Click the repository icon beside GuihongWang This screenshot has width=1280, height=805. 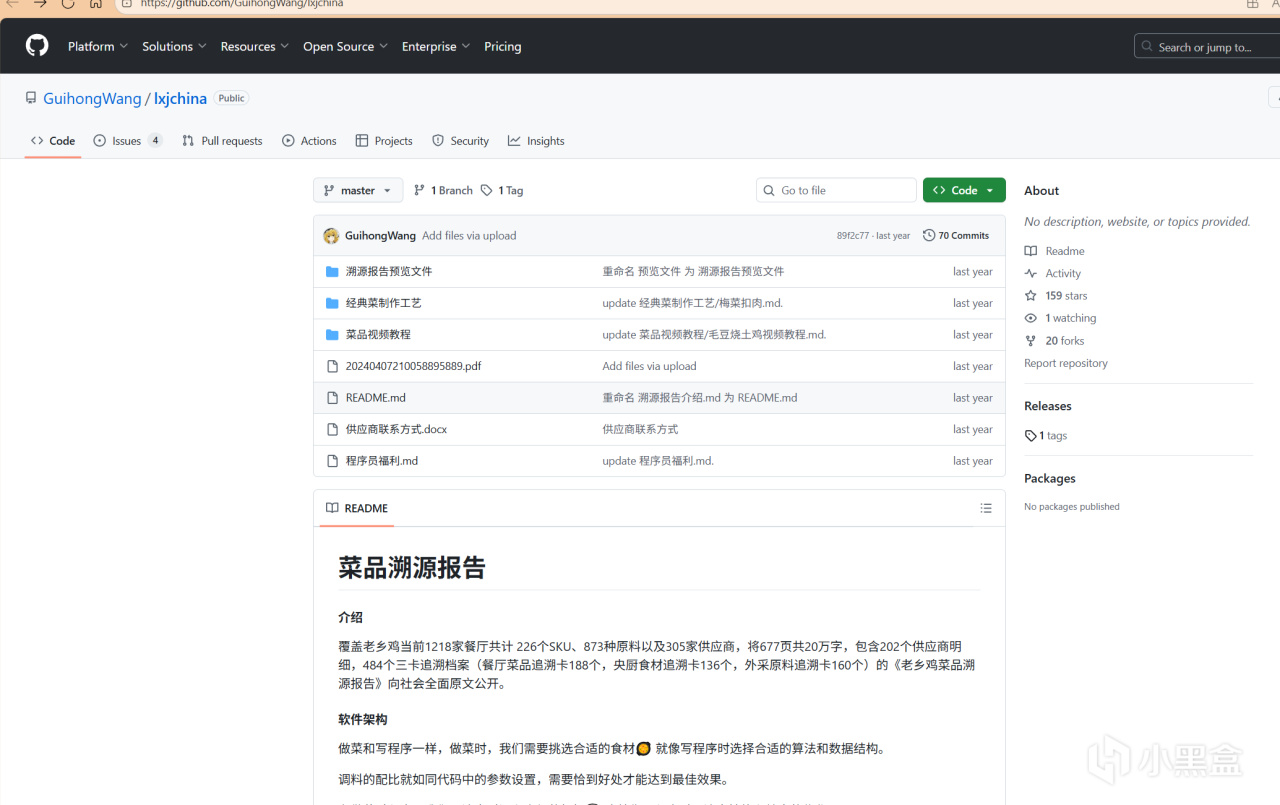pos(31,98)
